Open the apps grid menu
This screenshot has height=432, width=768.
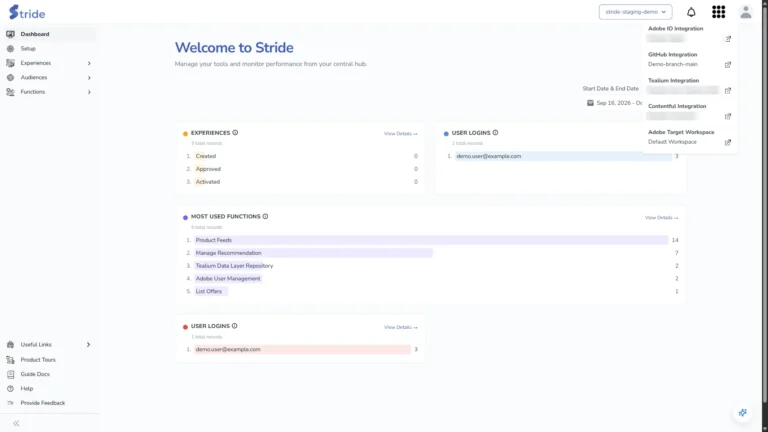point(719,12)
